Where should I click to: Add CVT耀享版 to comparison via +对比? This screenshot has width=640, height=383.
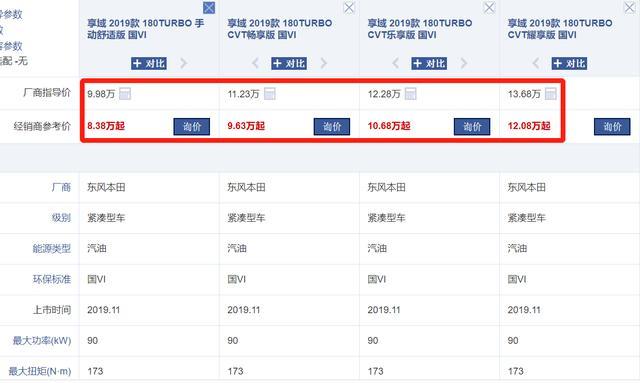[569, 63]
